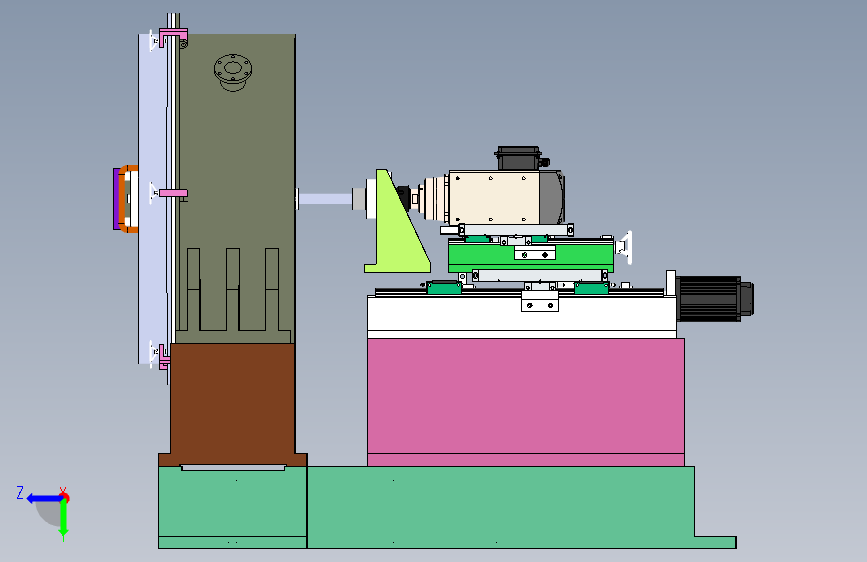This screenshot has height=562, width=867.
Task: Pick the circular flange on the column
Action: [233, 72]
